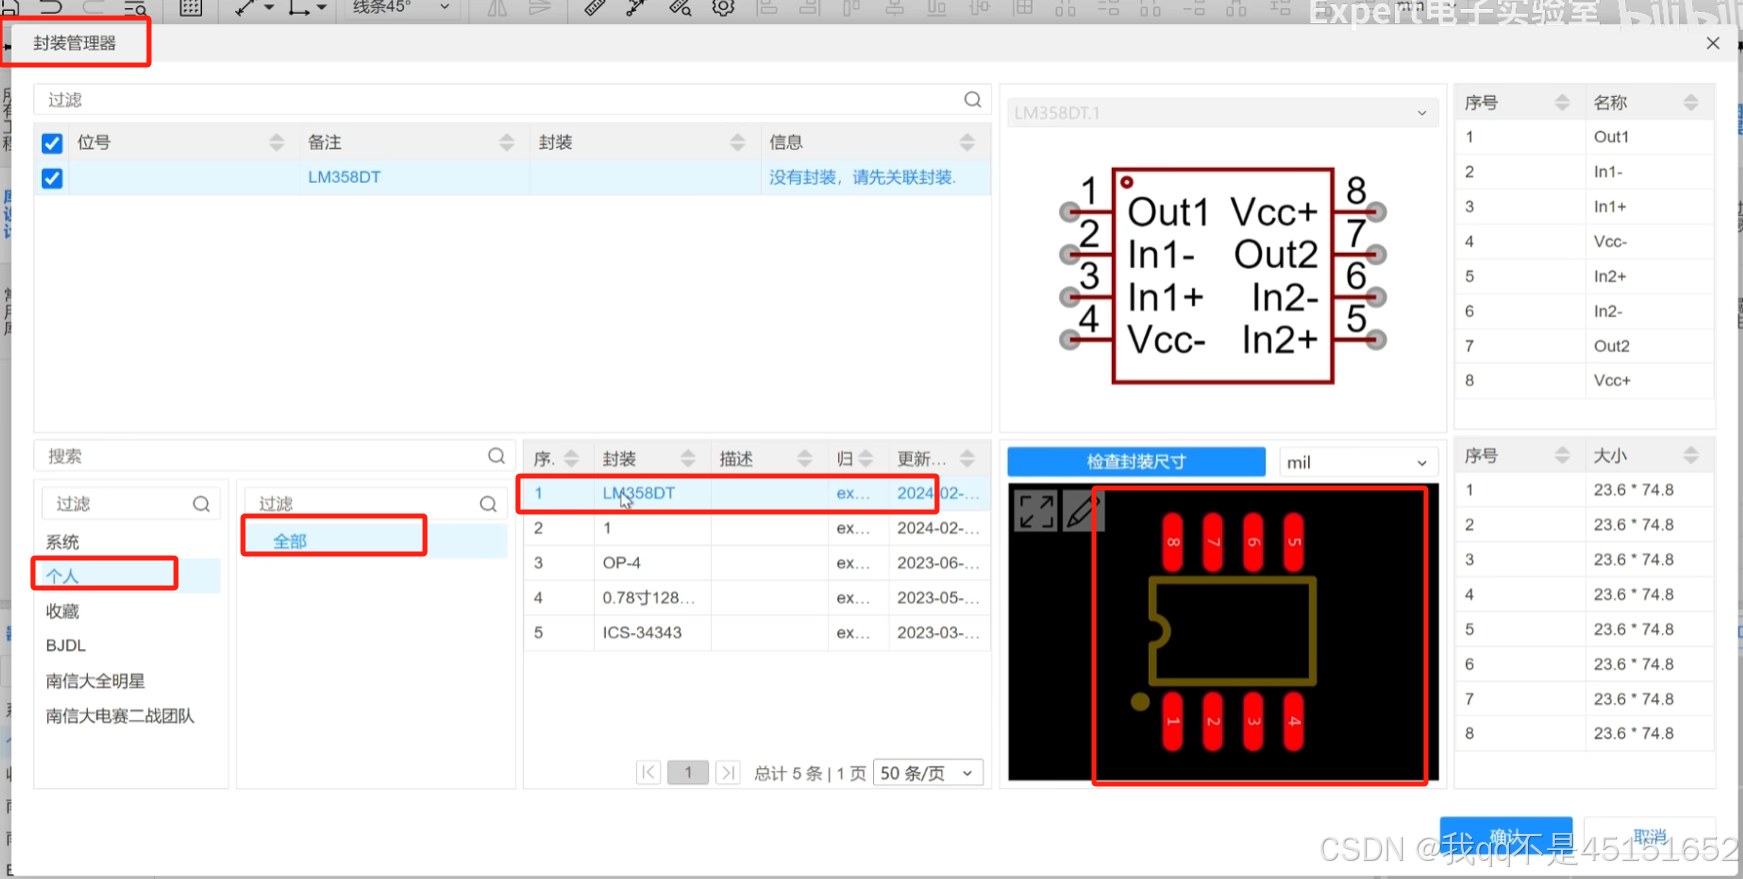Click the magnifier icon in the 搜索 box
Image resolution: width=1743 pixels, height=879 pixels.
tap(496, 456)
